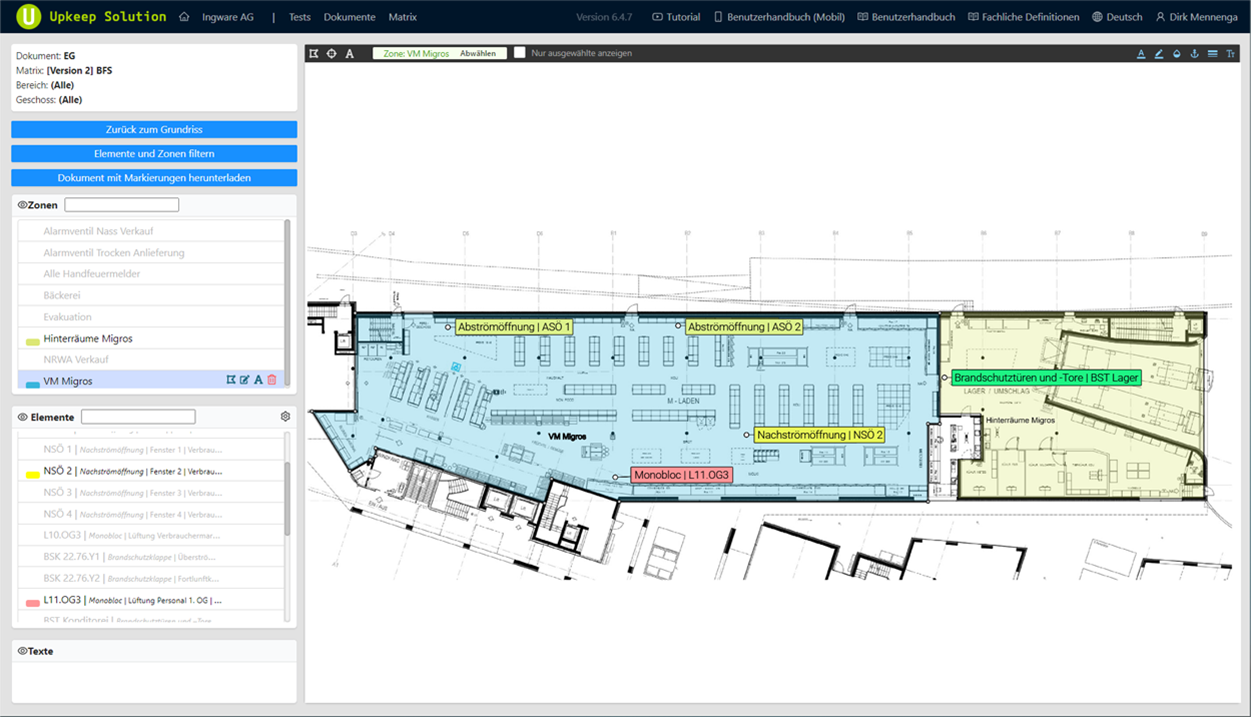Click the anchor icon in plan toolbar
Viewport: 1251px width, 717px height.
(1194, 53)
